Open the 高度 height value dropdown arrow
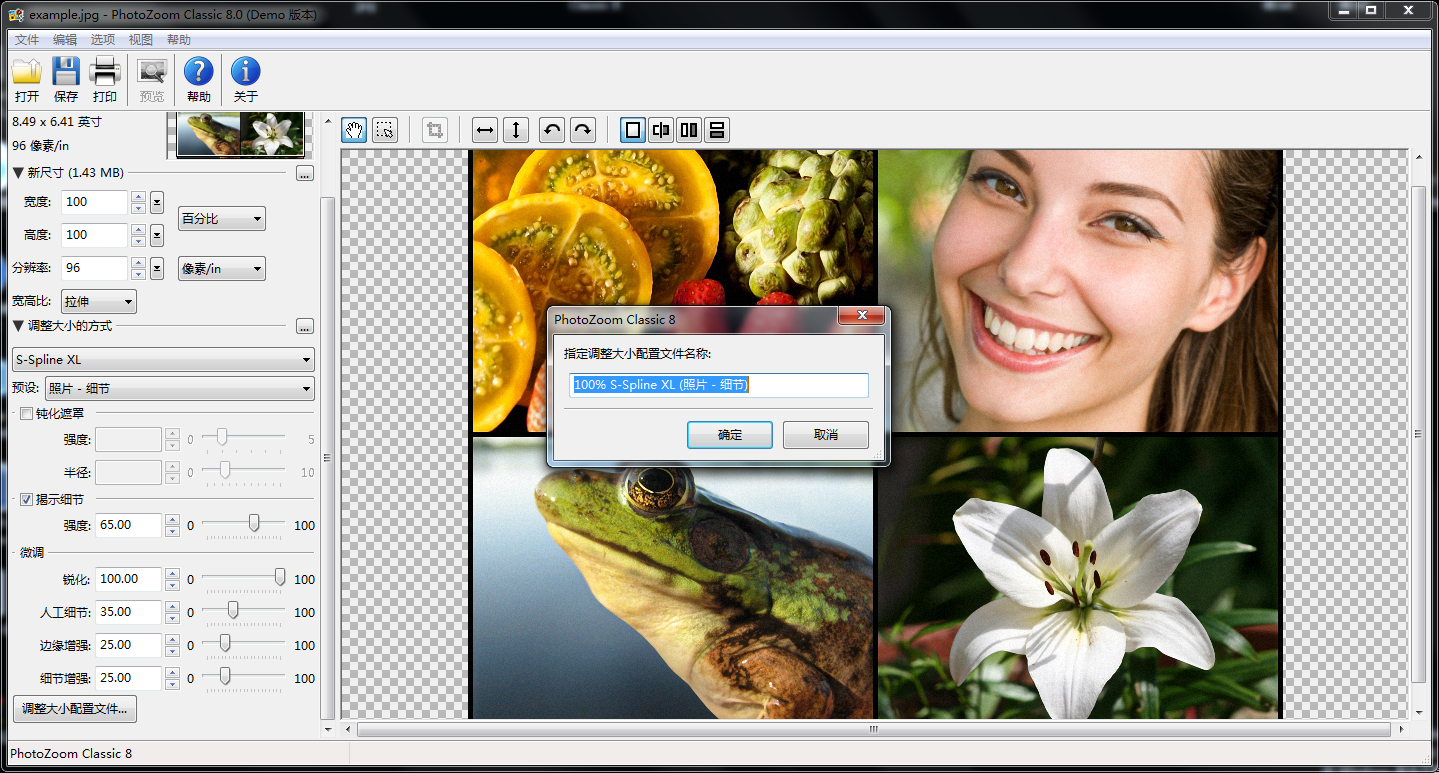Screen dimensions: 1439x773 [x=157, y=235]
